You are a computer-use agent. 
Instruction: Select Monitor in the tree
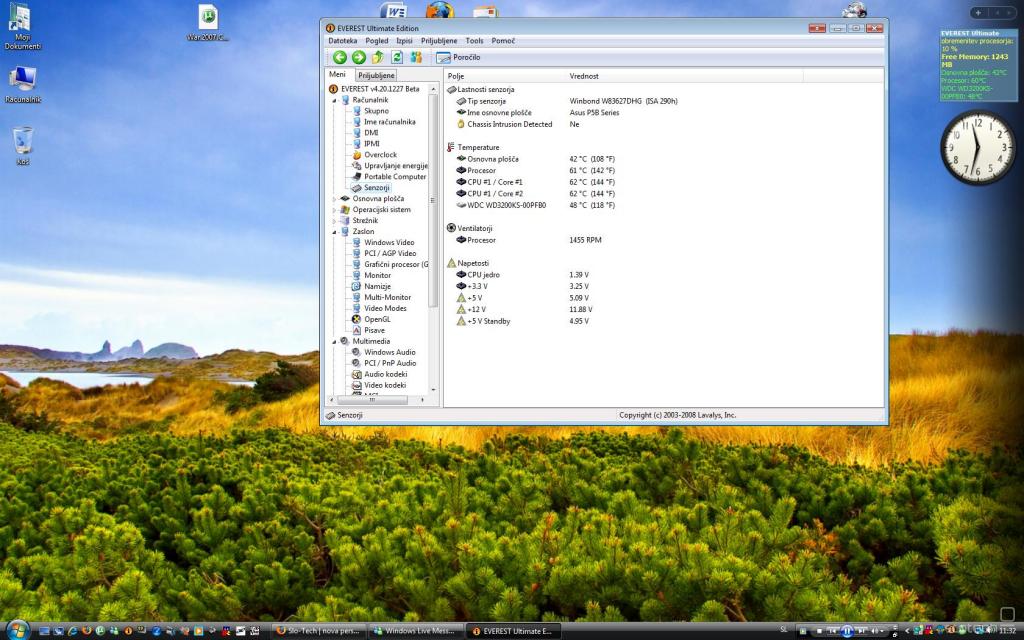[x=372, y=276]
